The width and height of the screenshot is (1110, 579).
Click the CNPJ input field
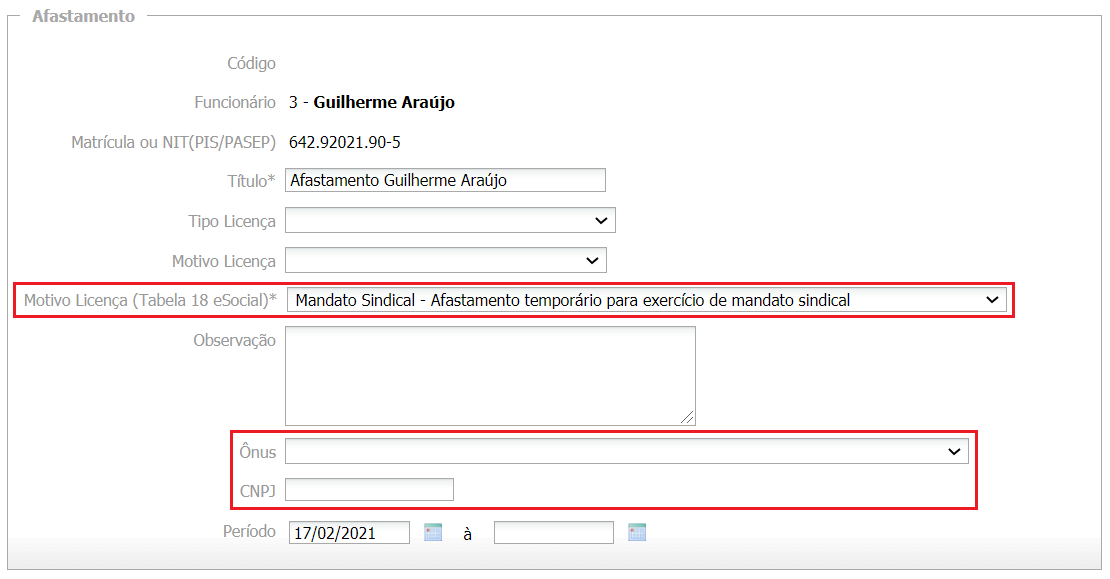[x=369, y=490]
